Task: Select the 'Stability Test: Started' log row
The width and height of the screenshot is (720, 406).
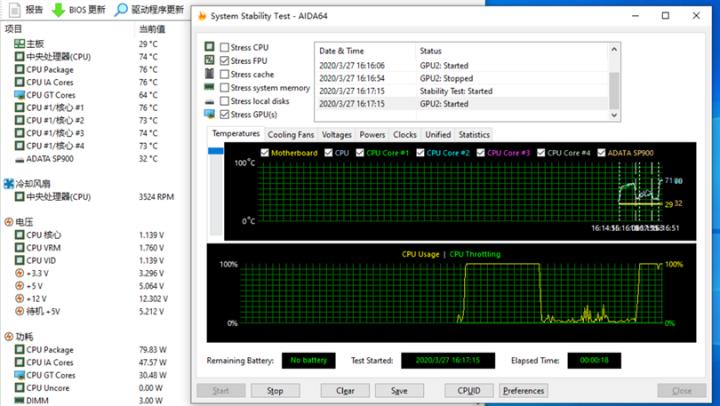Action: [462, 91]
